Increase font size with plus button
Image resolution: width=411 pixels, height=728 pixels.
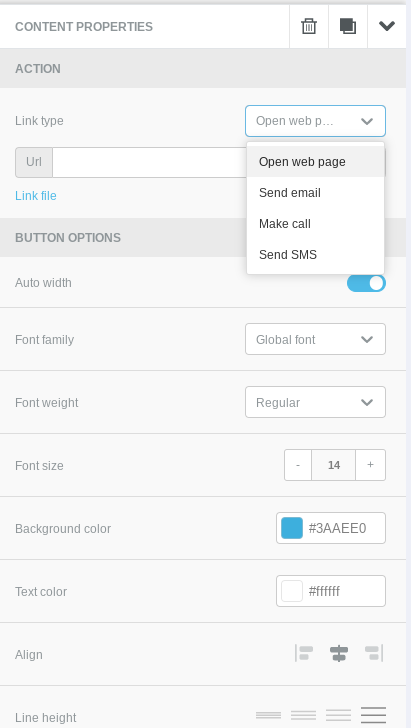[370, 465]
